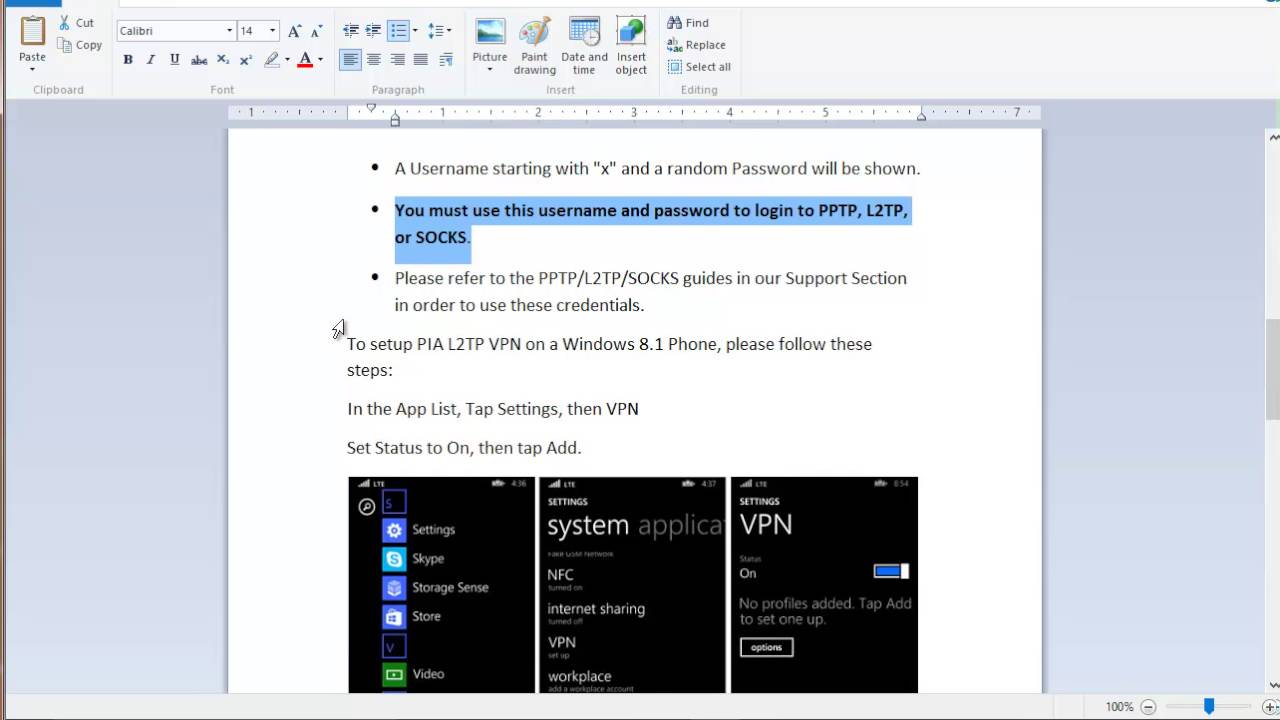Viewport: 1280px width, 720px height.
Task: Click the 'Set Status to On, then tap Add.' line
Action: point(464,447)
